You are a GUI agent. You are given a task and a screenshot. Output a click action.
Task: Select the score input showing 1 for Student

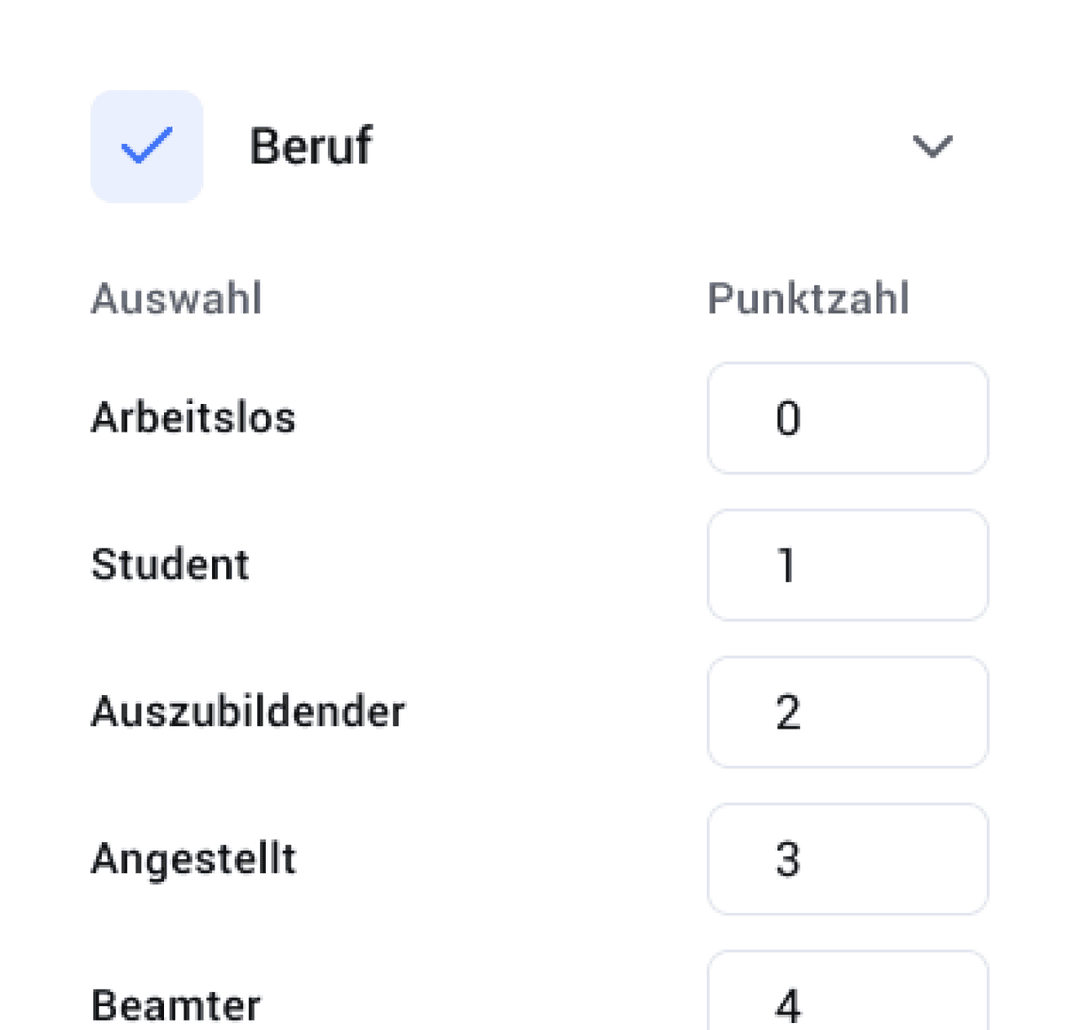(x=847, y=565)
